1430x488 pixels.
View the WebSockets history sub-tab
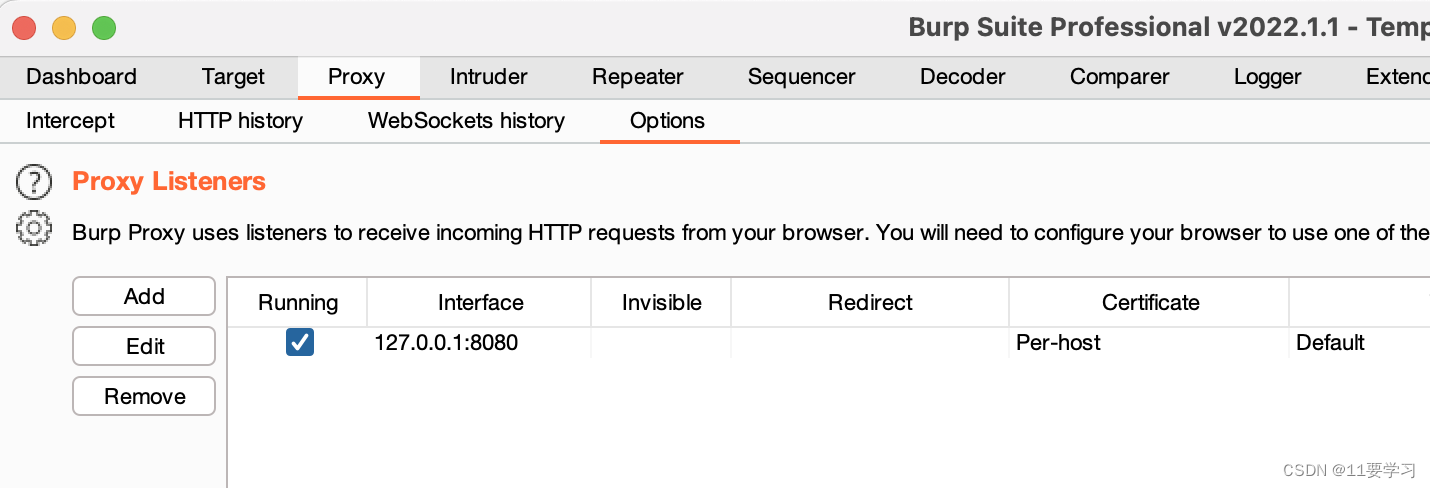[x=466, y=121]
